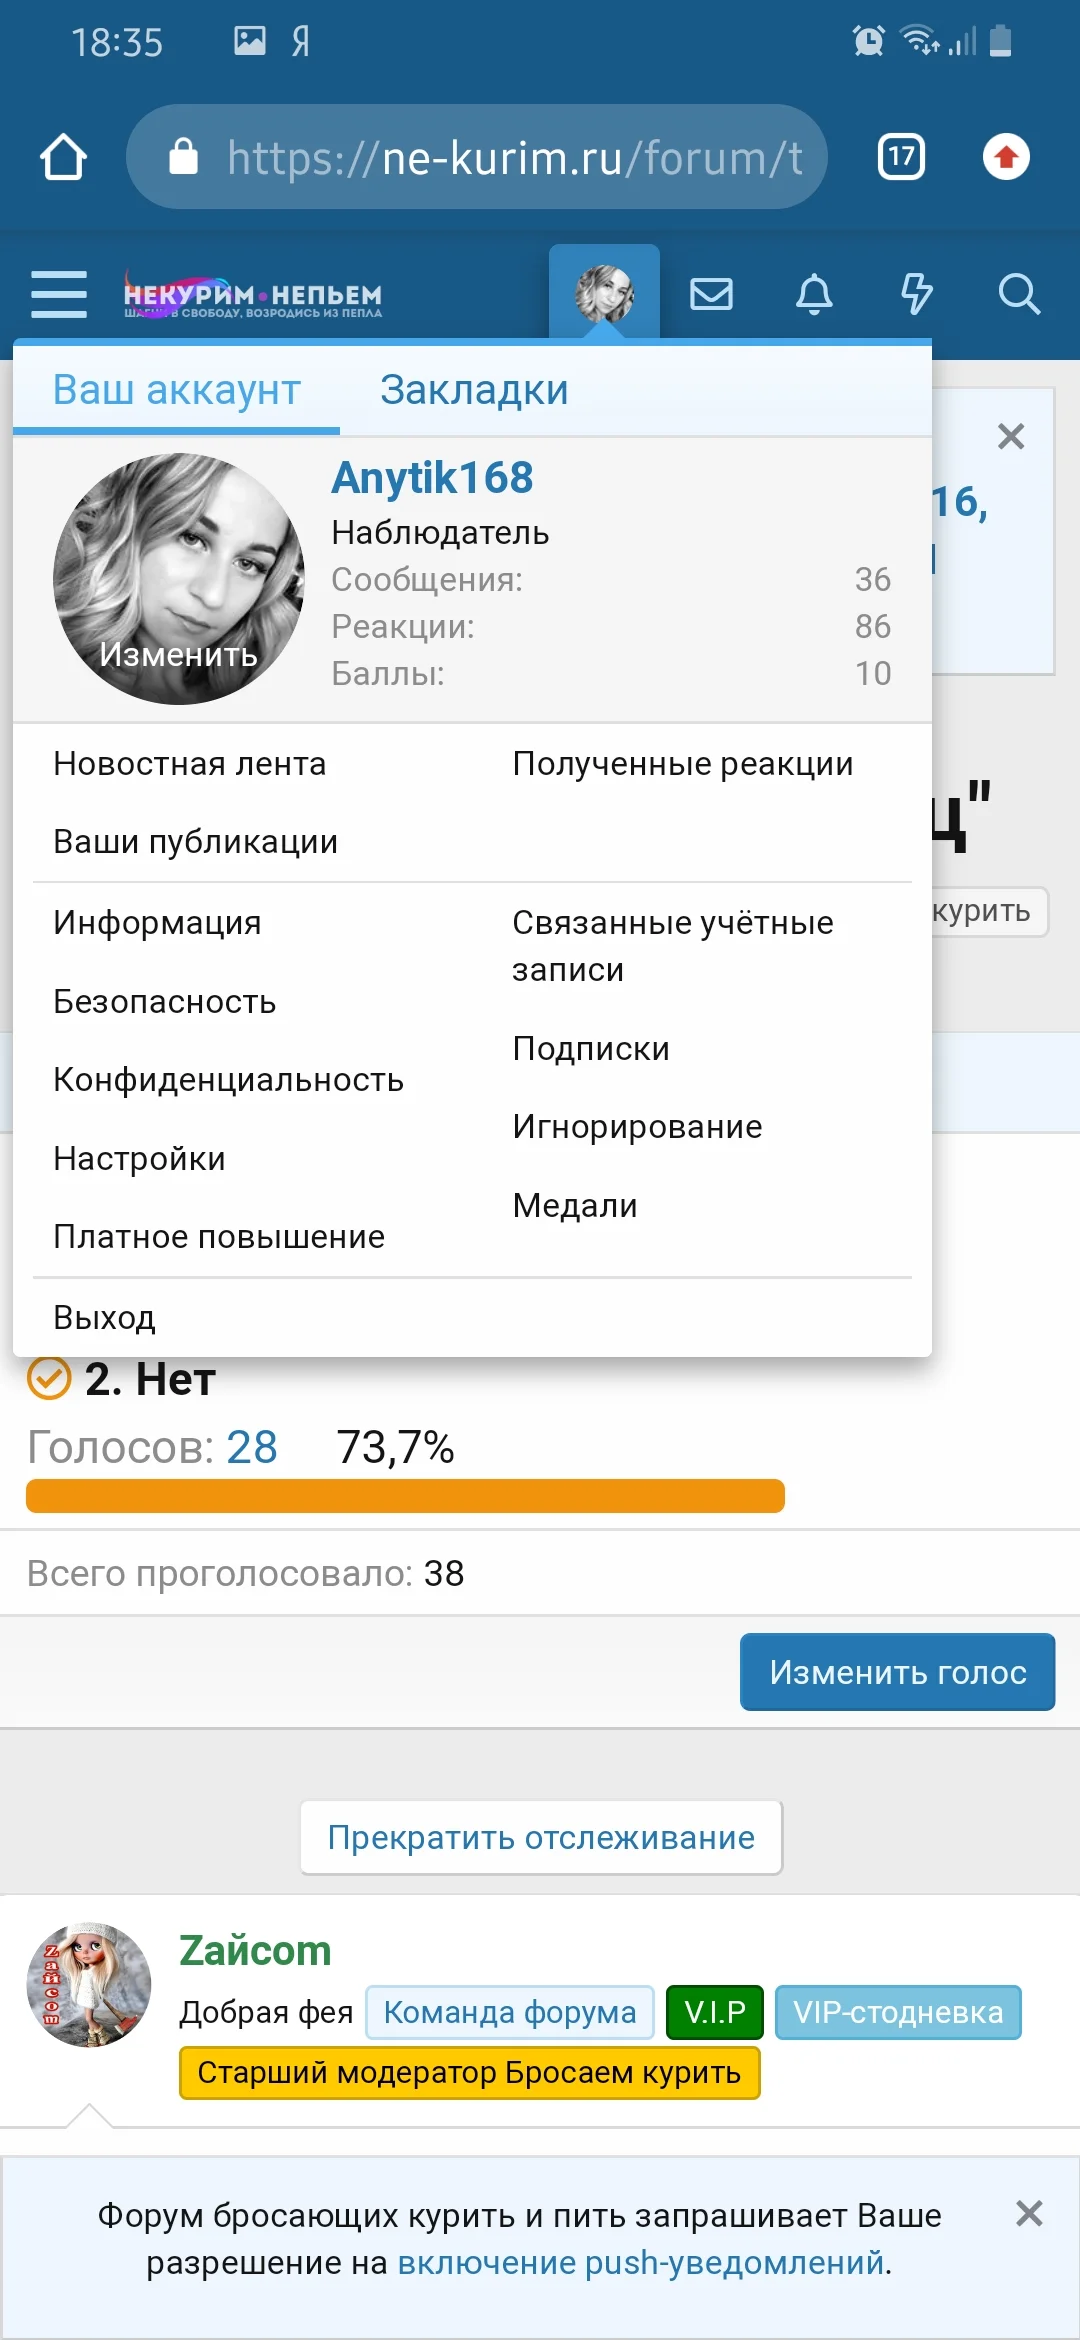Open the lightning bolt new posts icon
The image size is (1080, 2340).
[x=916, y=294]
